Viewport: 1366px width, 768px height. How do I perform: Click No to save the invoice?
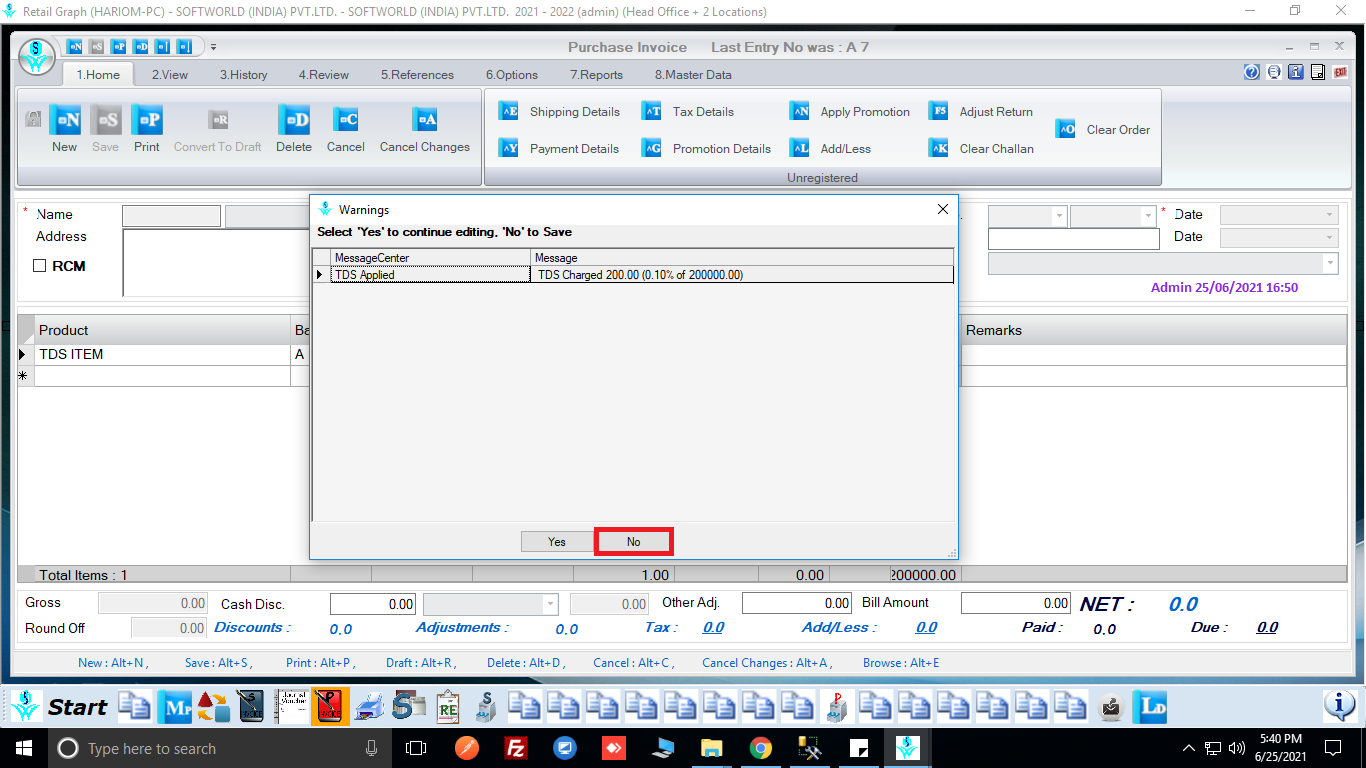point(633,542)
